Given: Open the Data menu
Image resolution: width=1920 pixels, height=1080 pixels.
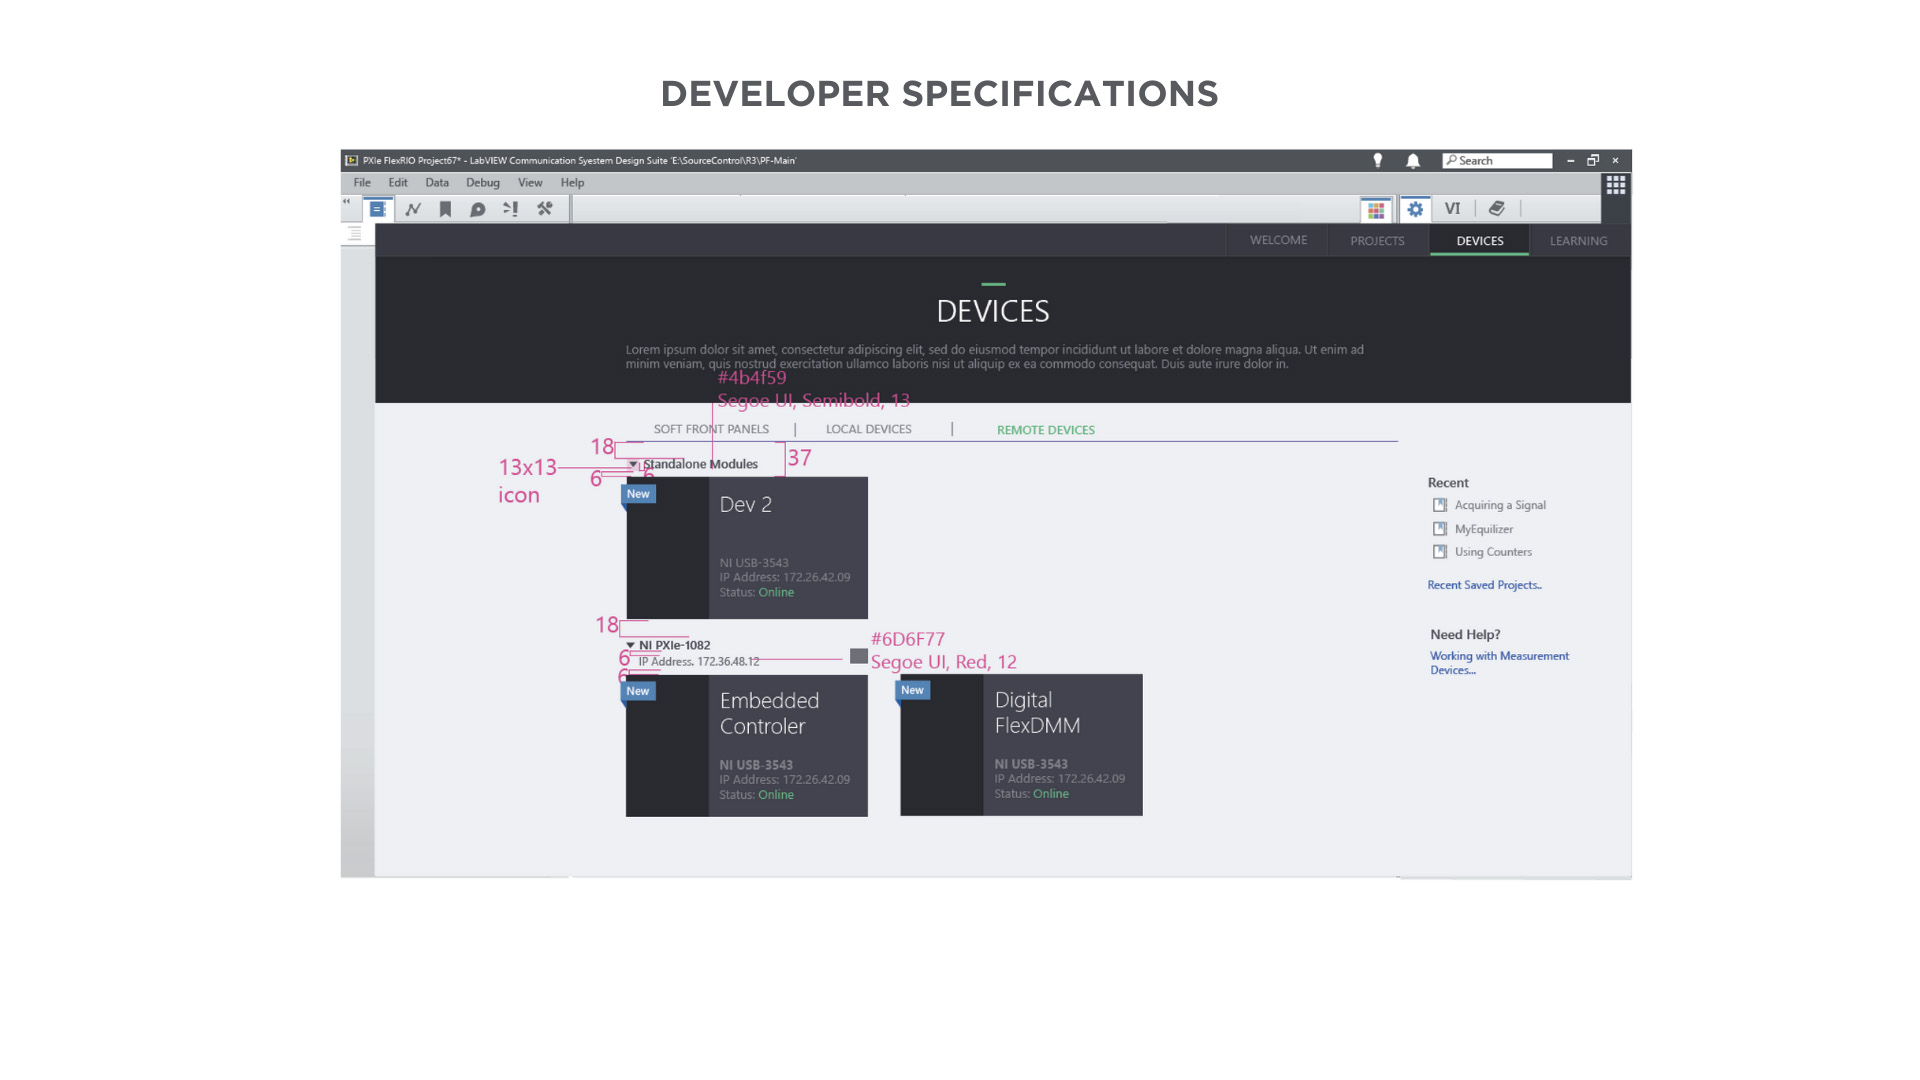Looking at the screenshot, I should (x=437, y=183).
